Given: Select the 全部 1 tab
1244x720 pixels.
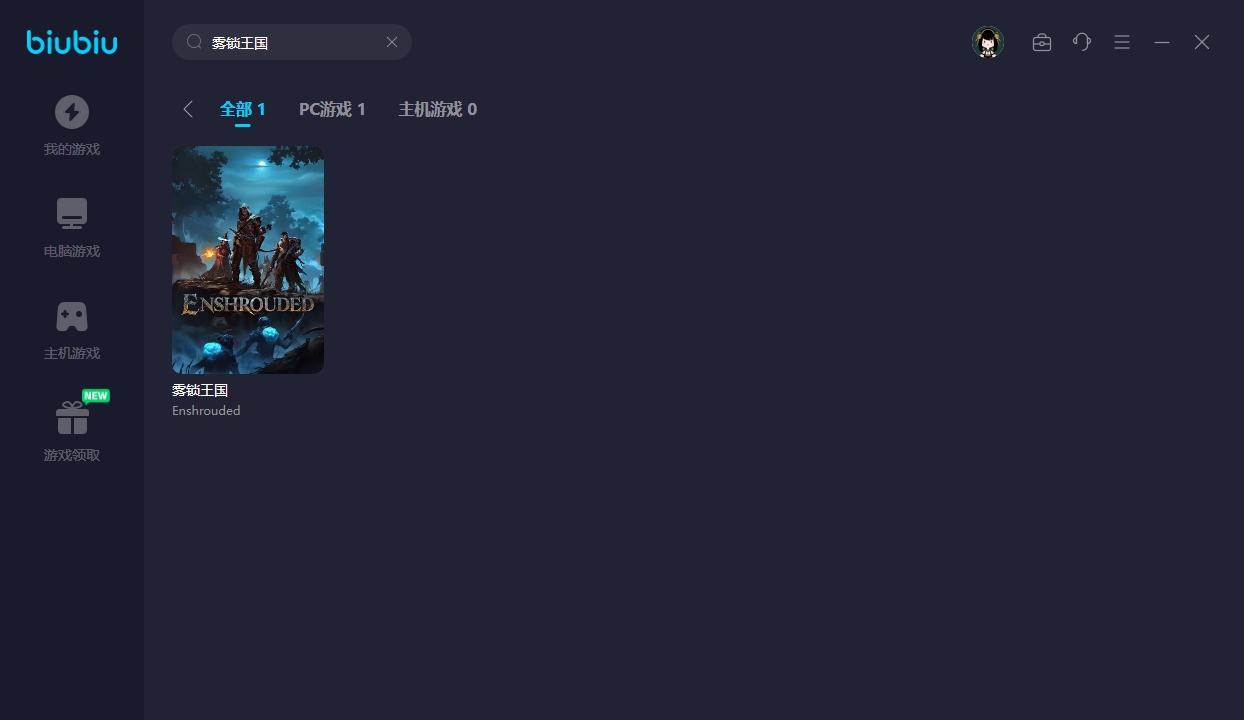Looking at the screenshot, I should point(243,109).
